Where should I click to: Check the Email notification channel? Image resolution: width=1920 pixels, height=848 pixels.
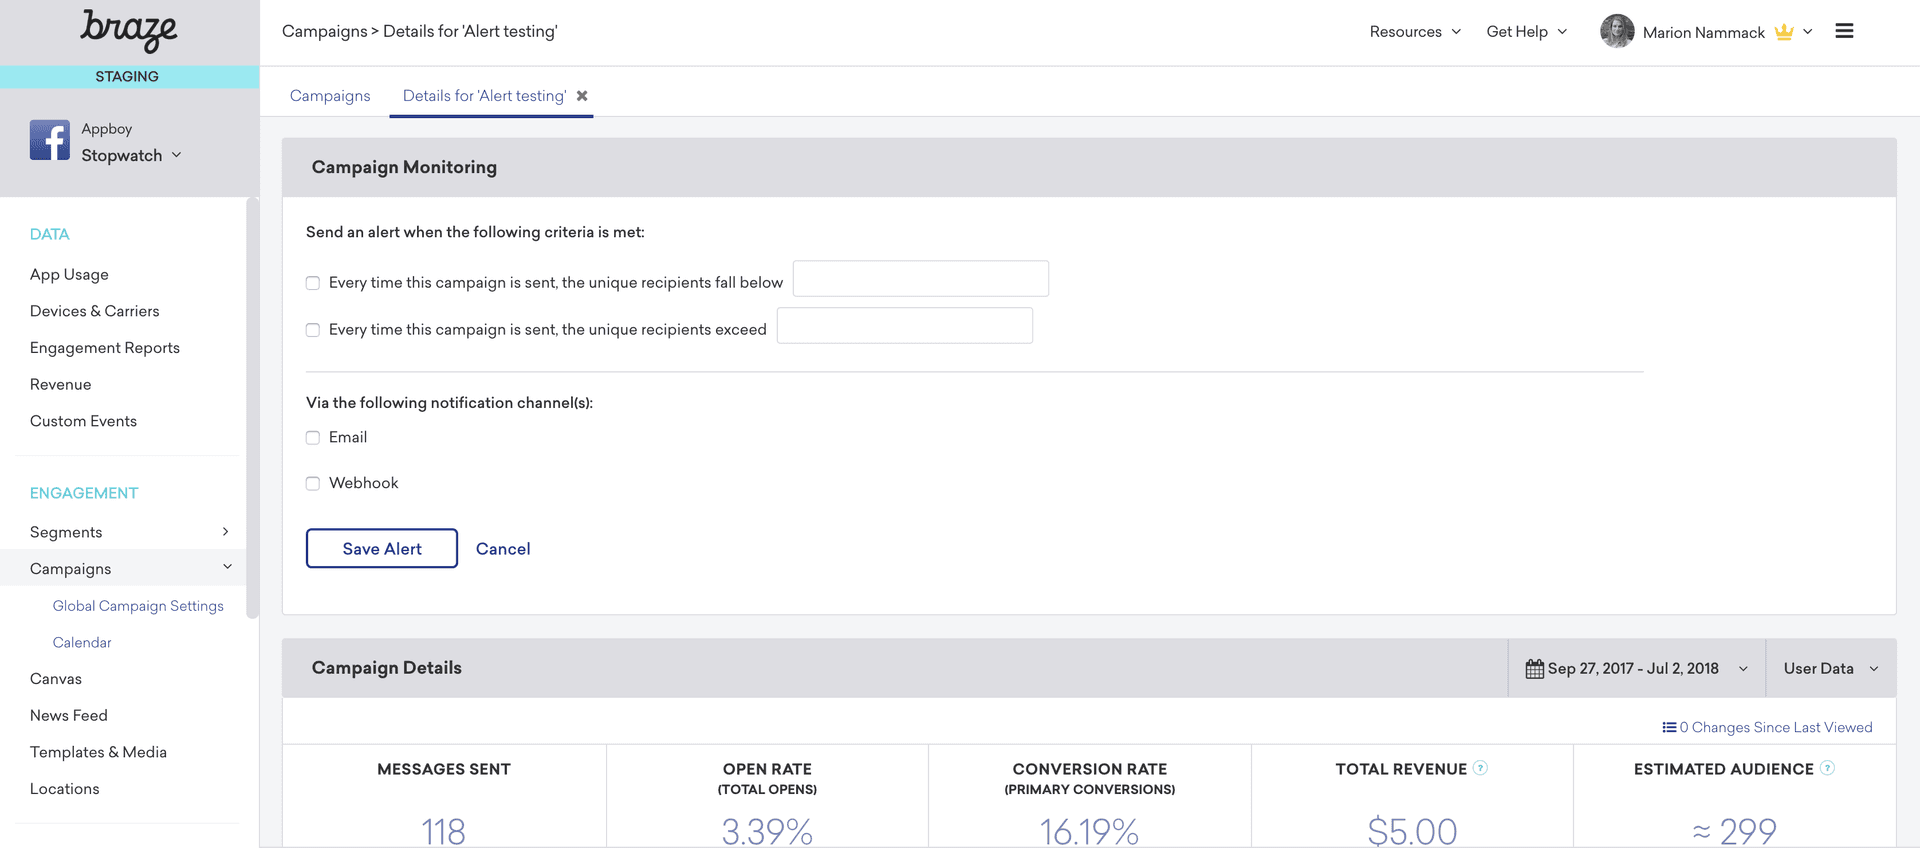click(x=313, y=438)
